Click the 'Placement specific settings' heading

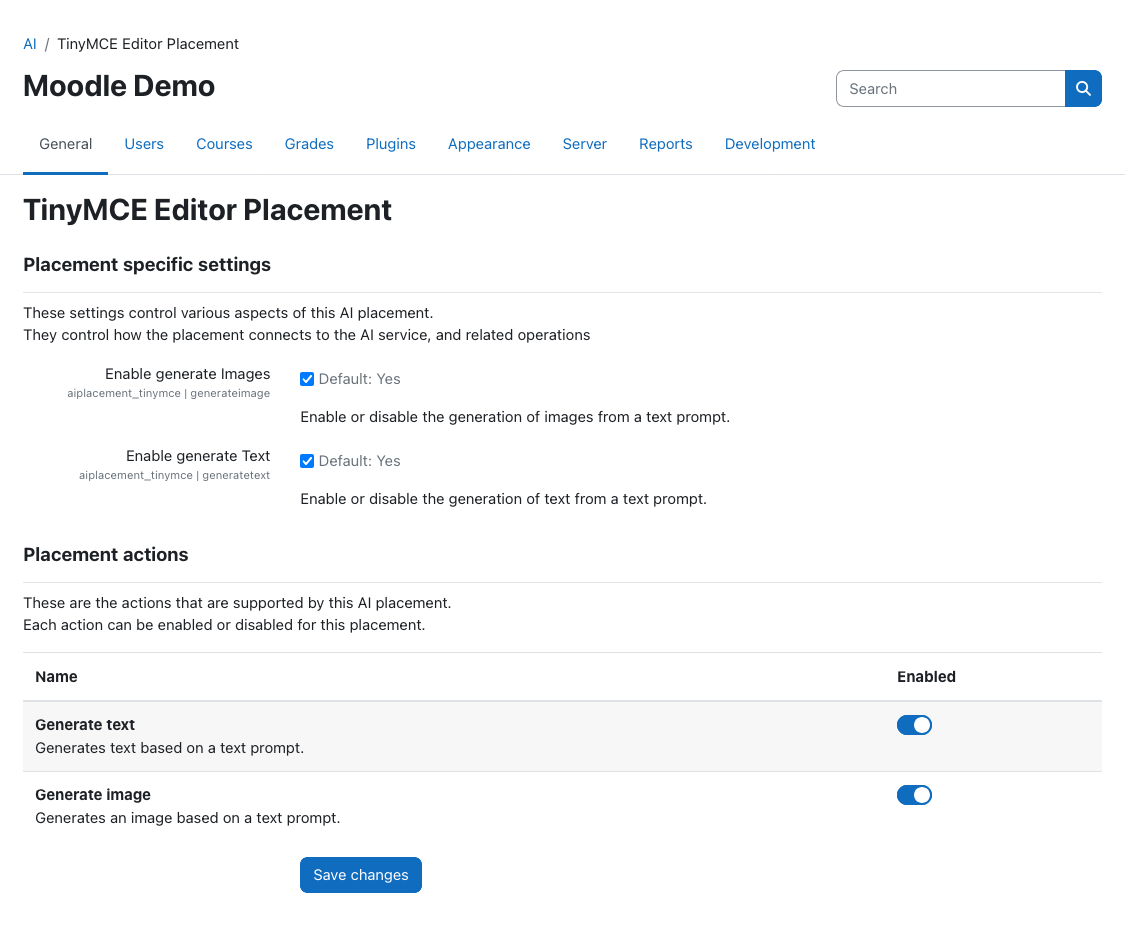click(147, 265)
